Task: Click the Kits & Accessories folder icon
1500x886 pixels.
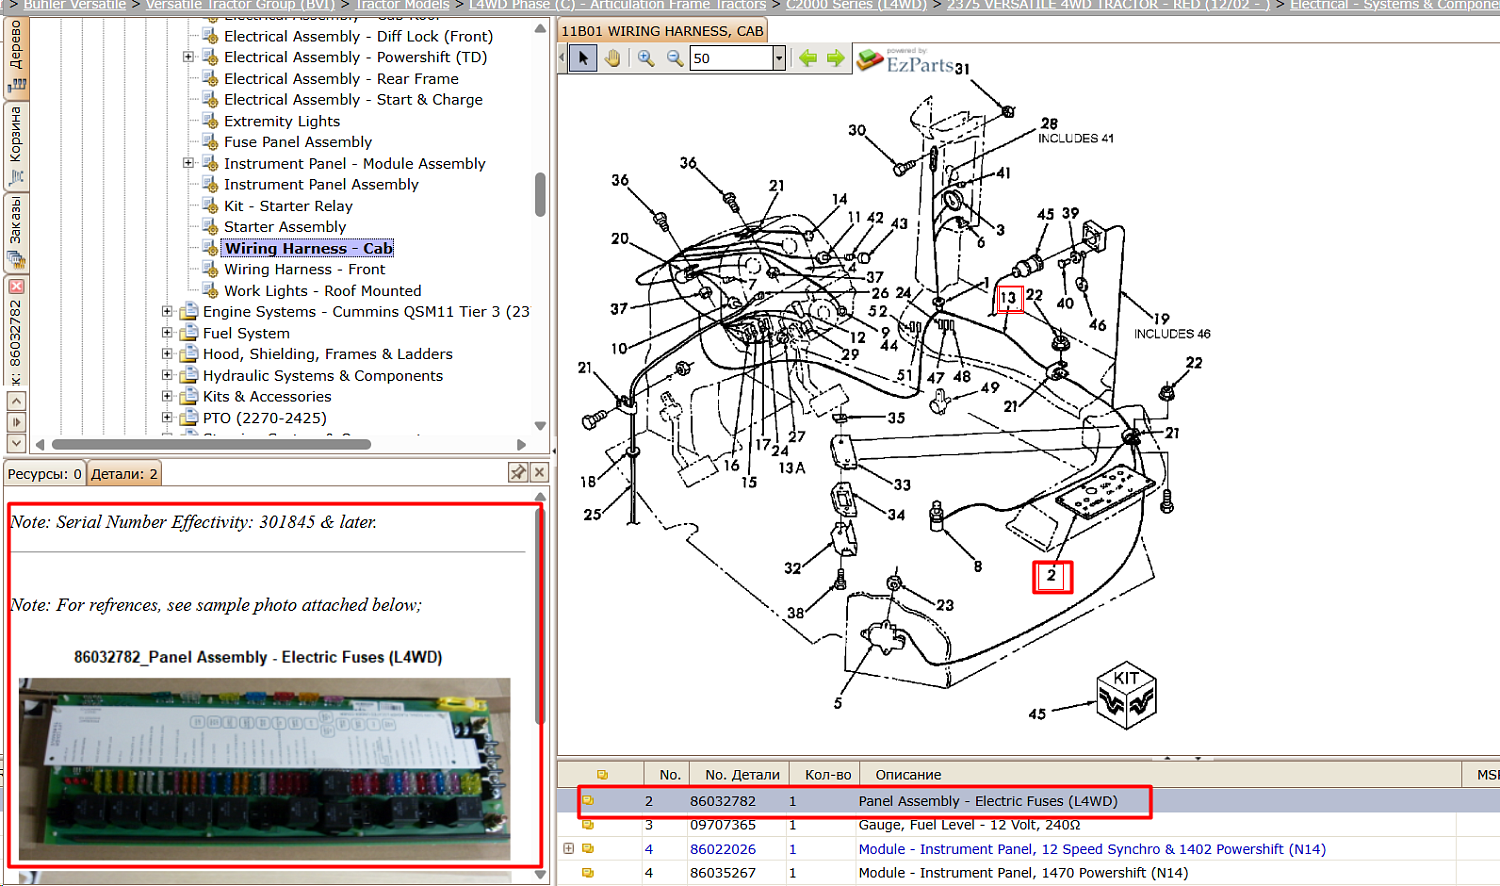Action: (189, 396)
